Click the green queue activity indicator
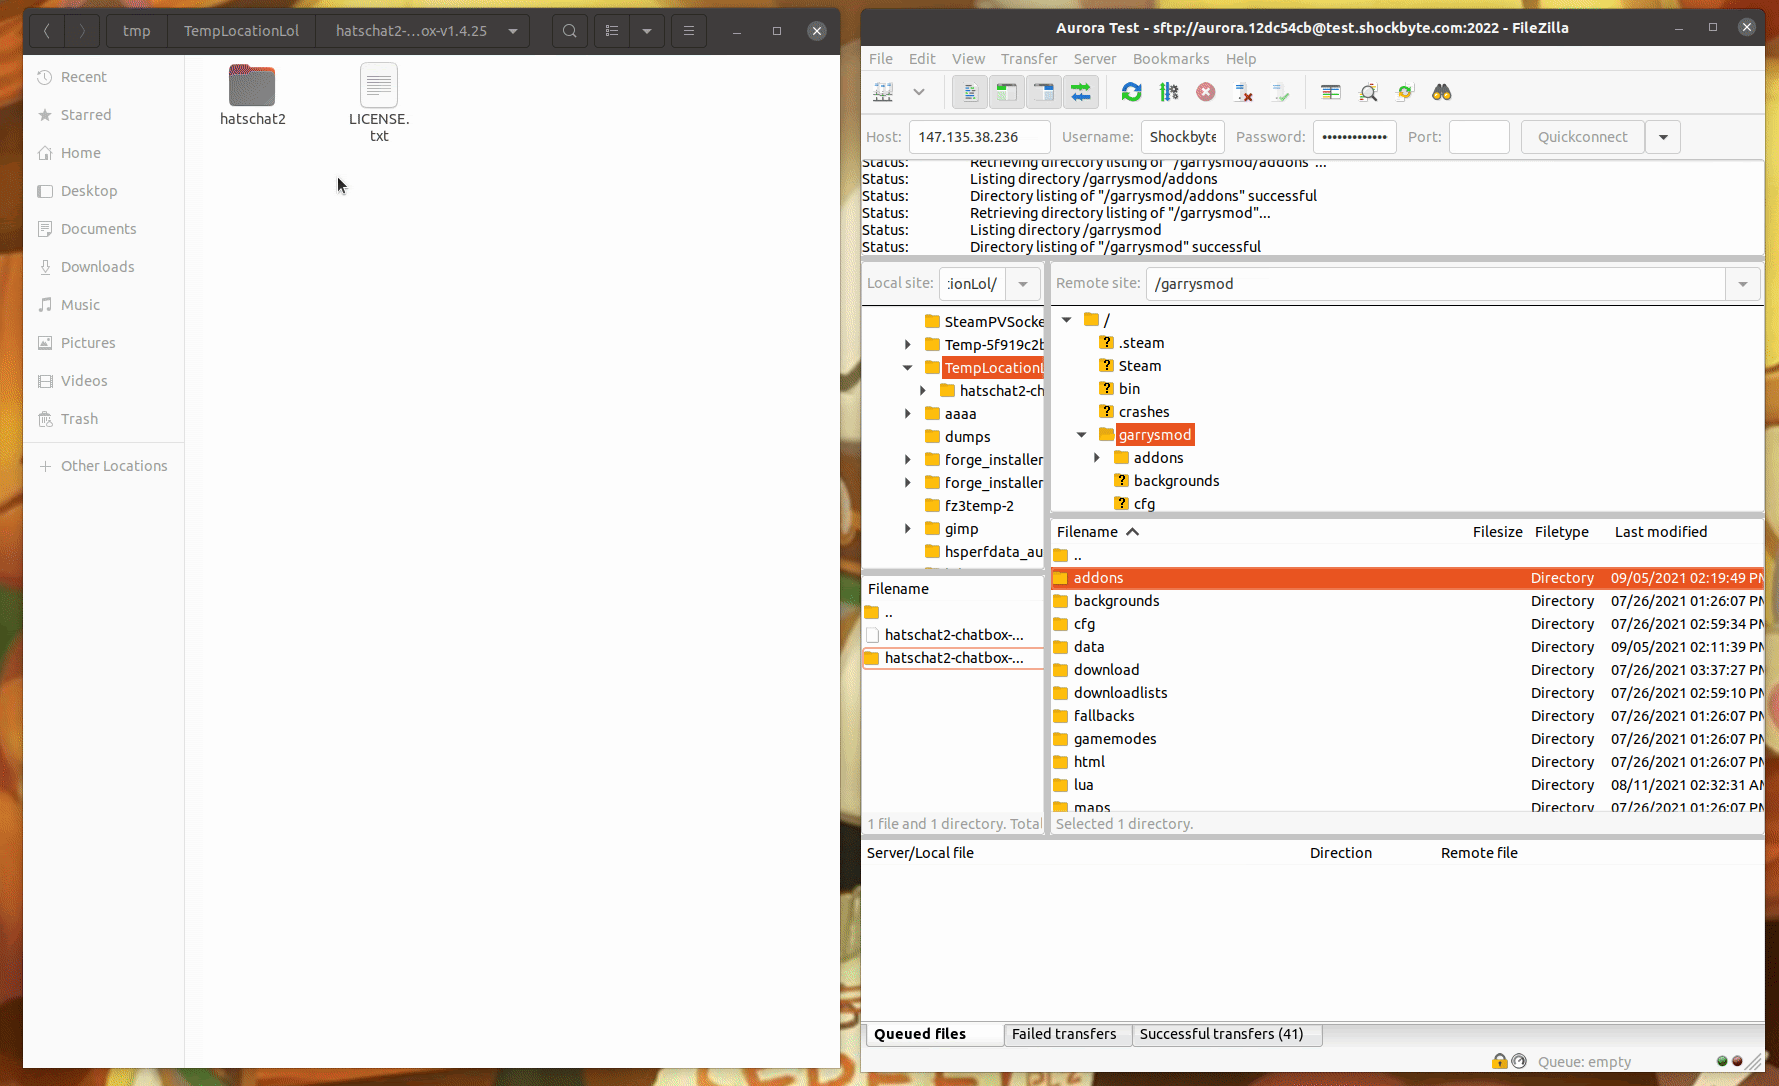The image size is (1779, 1086). (x=1721, y=1061)
